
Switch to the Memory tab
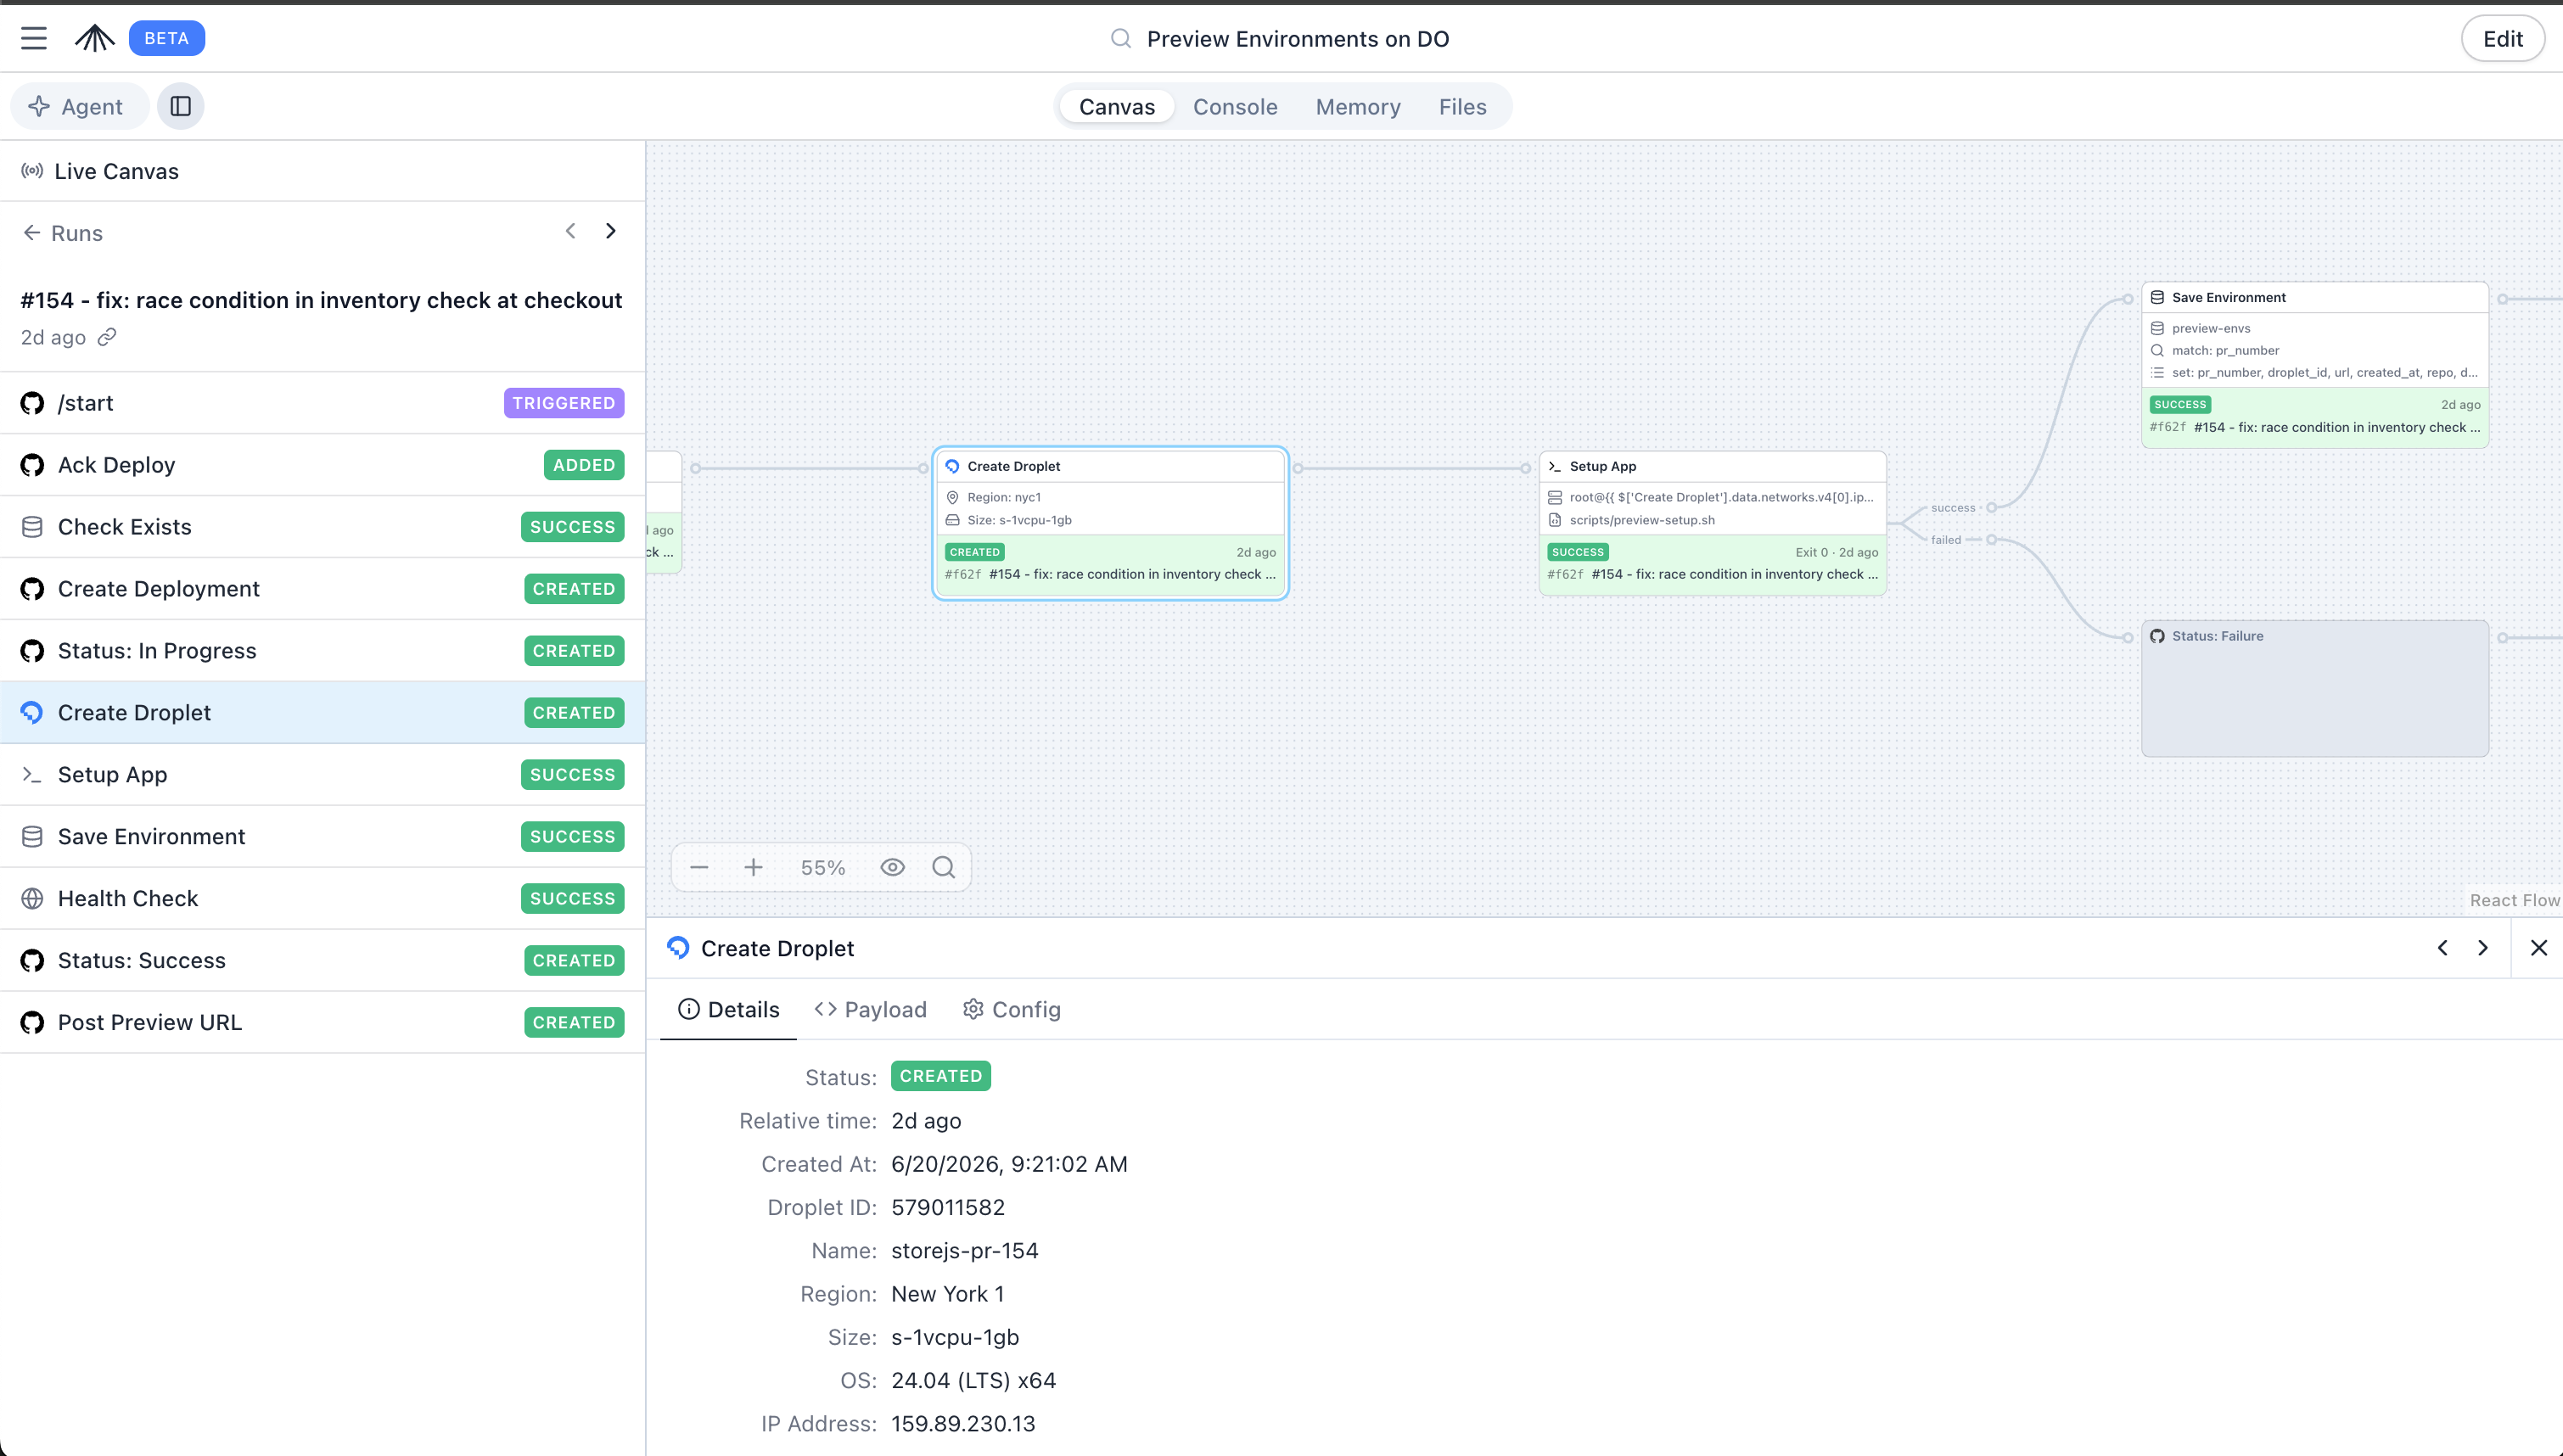coord(1357,106)
